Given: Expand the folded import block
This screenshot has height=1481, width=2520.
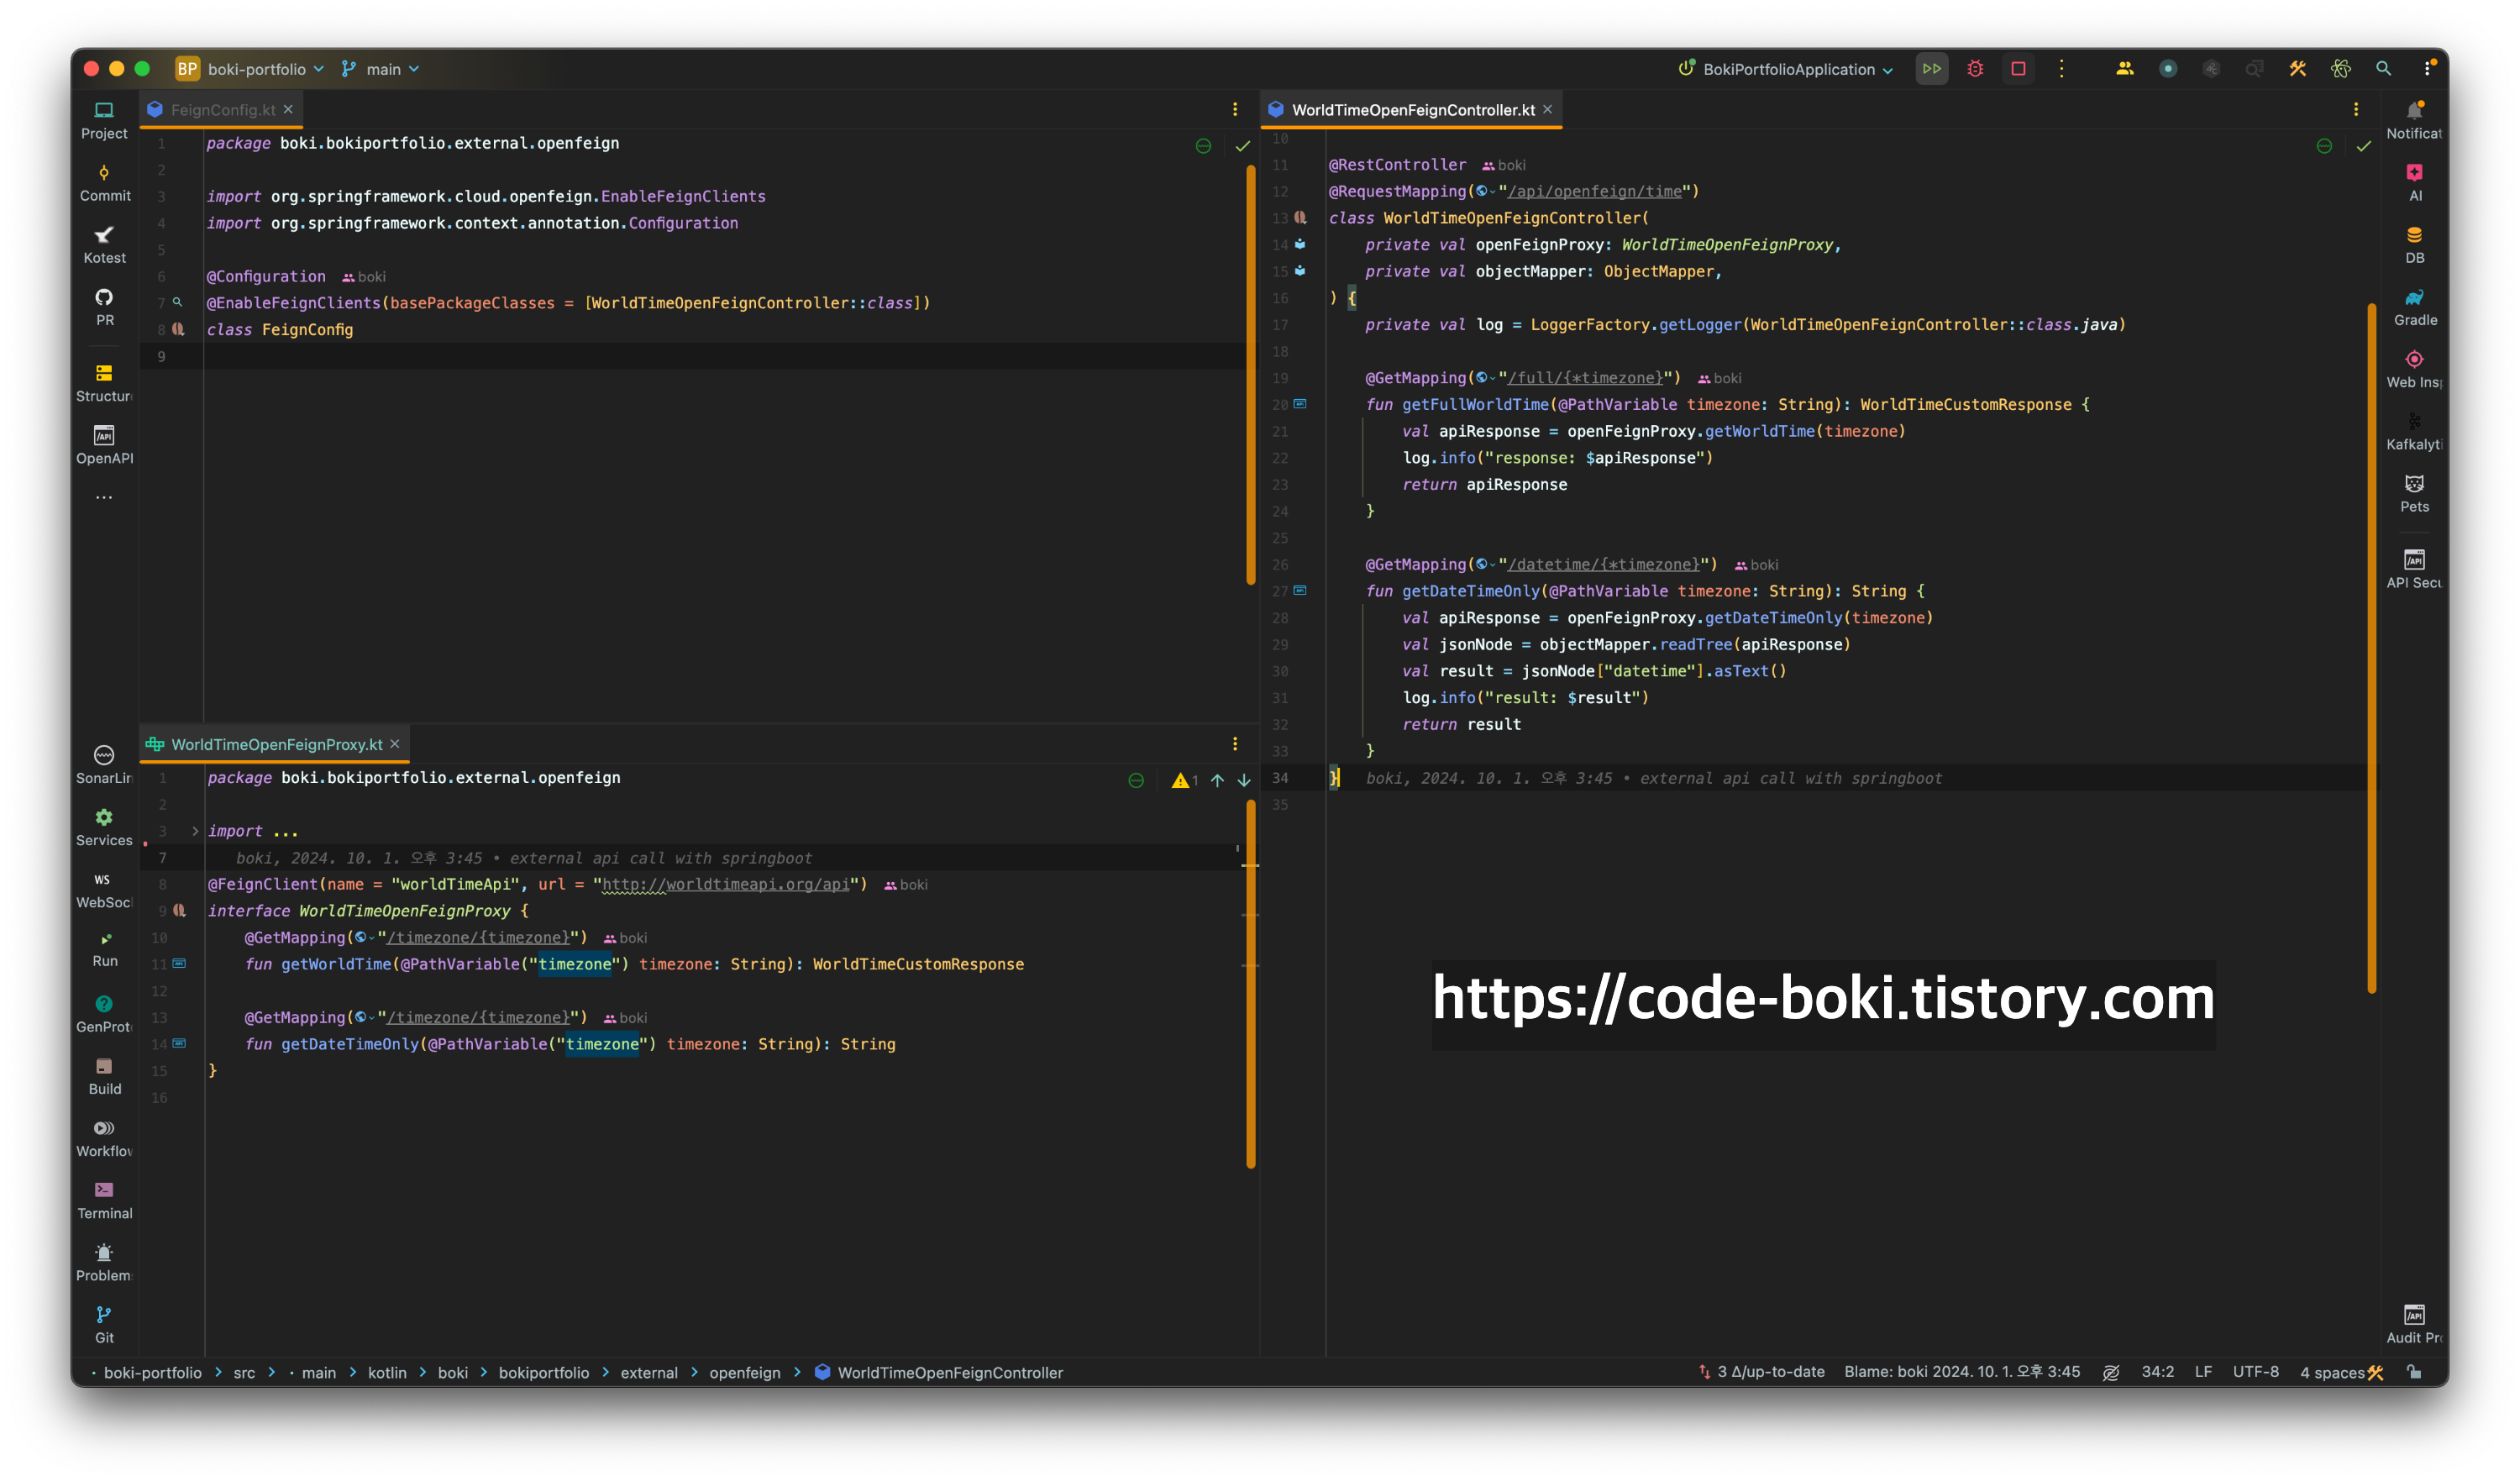Looking at the screenshot, I should 195,831.
